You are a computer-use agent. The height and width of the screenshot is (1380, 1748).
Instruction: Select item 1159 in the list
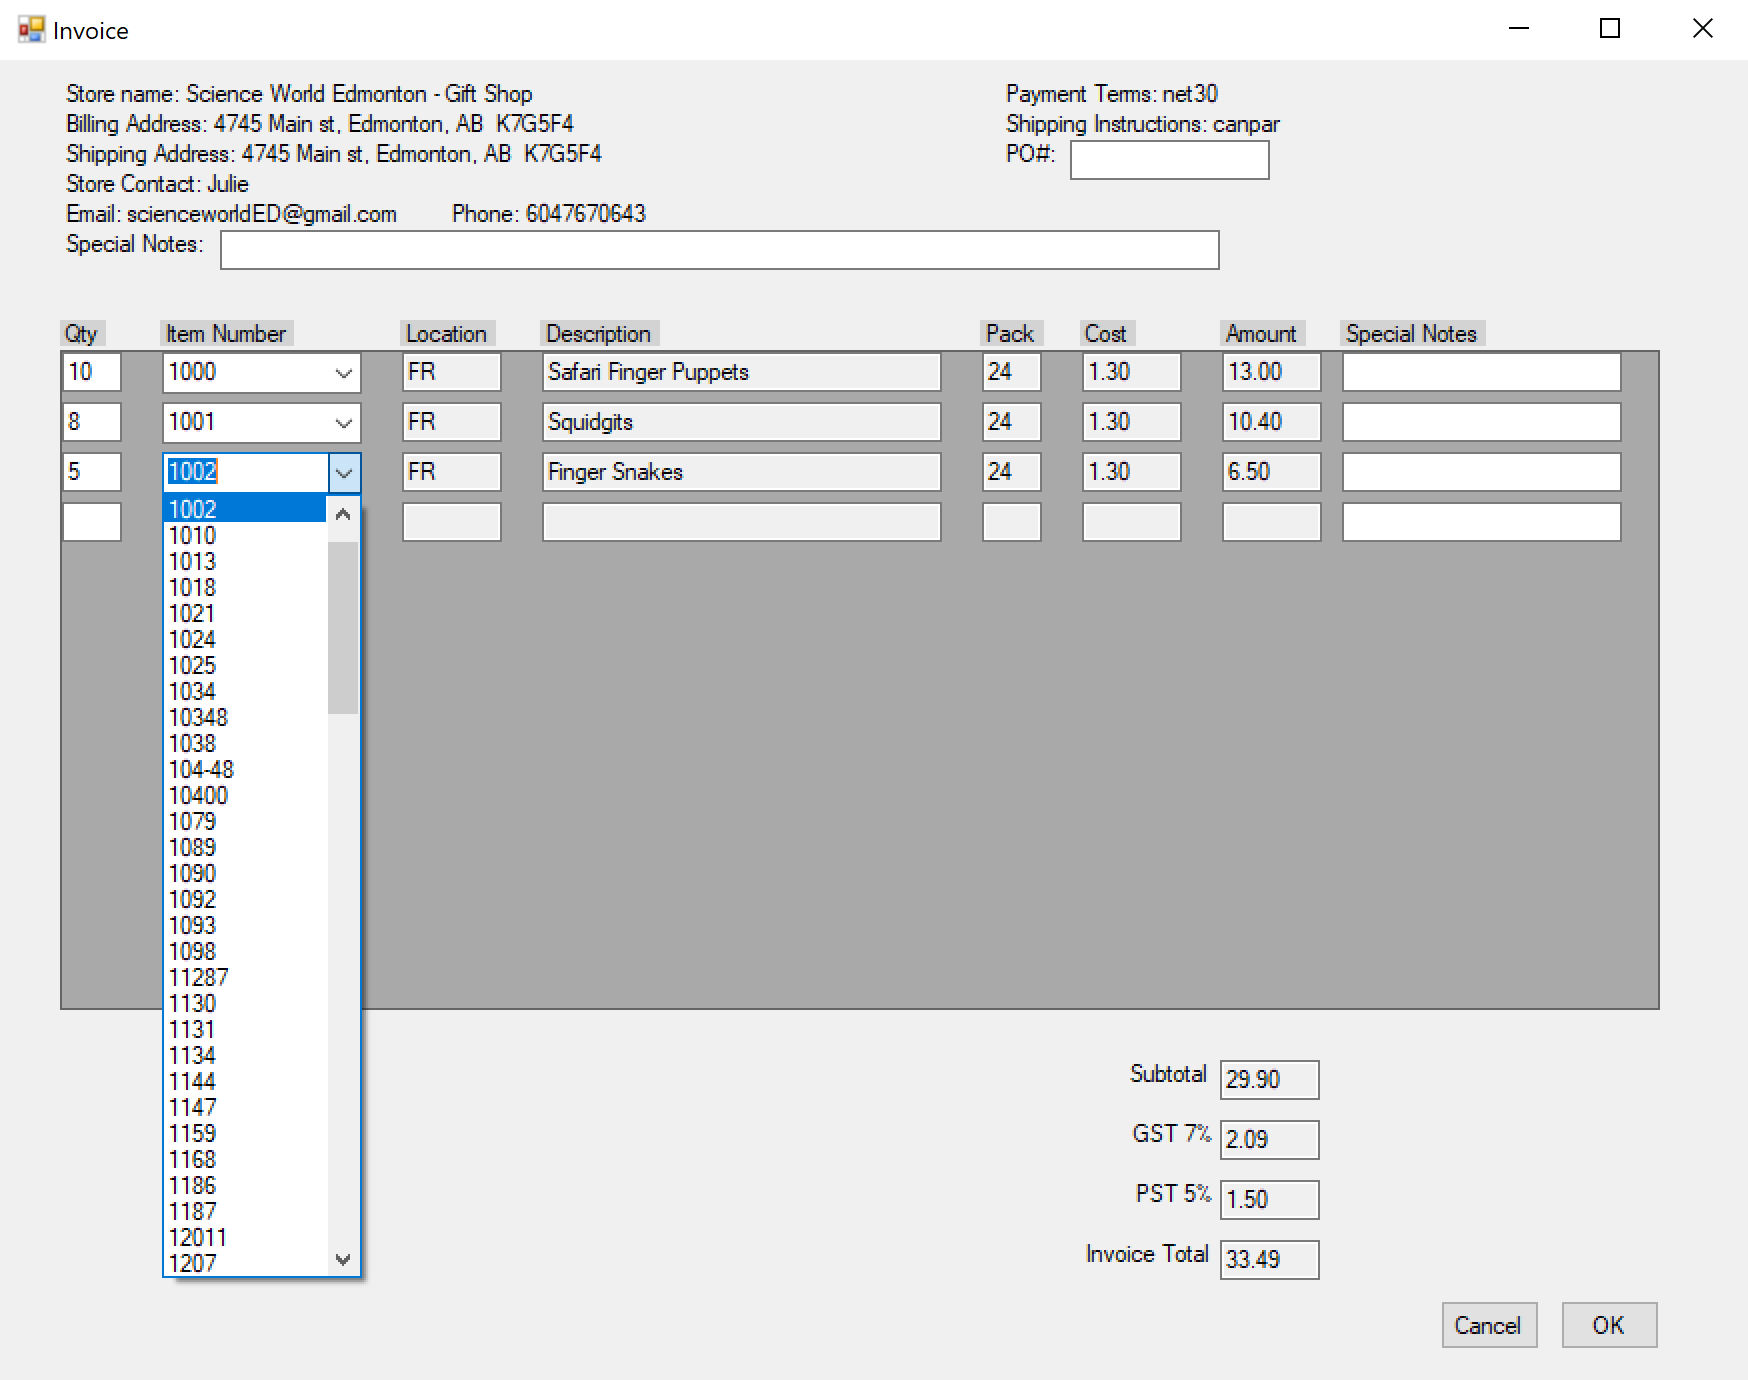coord(245,1133)
